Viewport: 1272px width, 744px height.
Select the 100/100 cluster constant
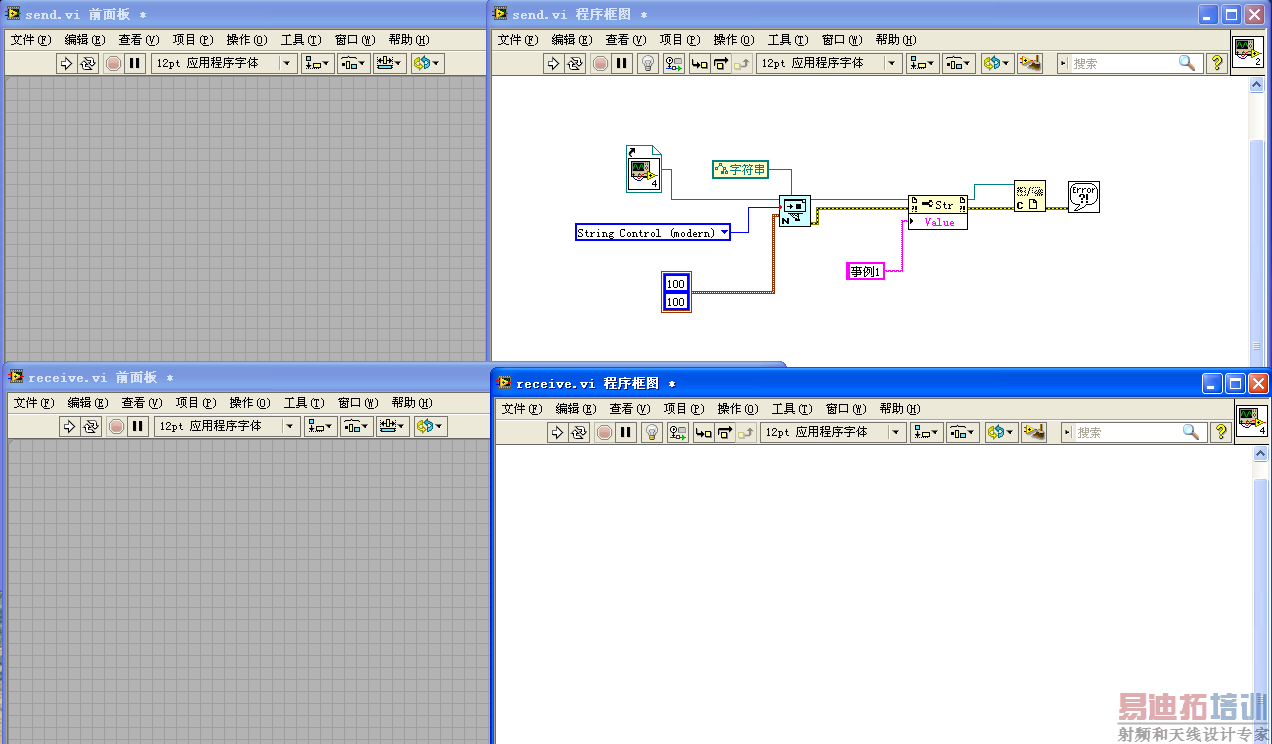[676, 291]
